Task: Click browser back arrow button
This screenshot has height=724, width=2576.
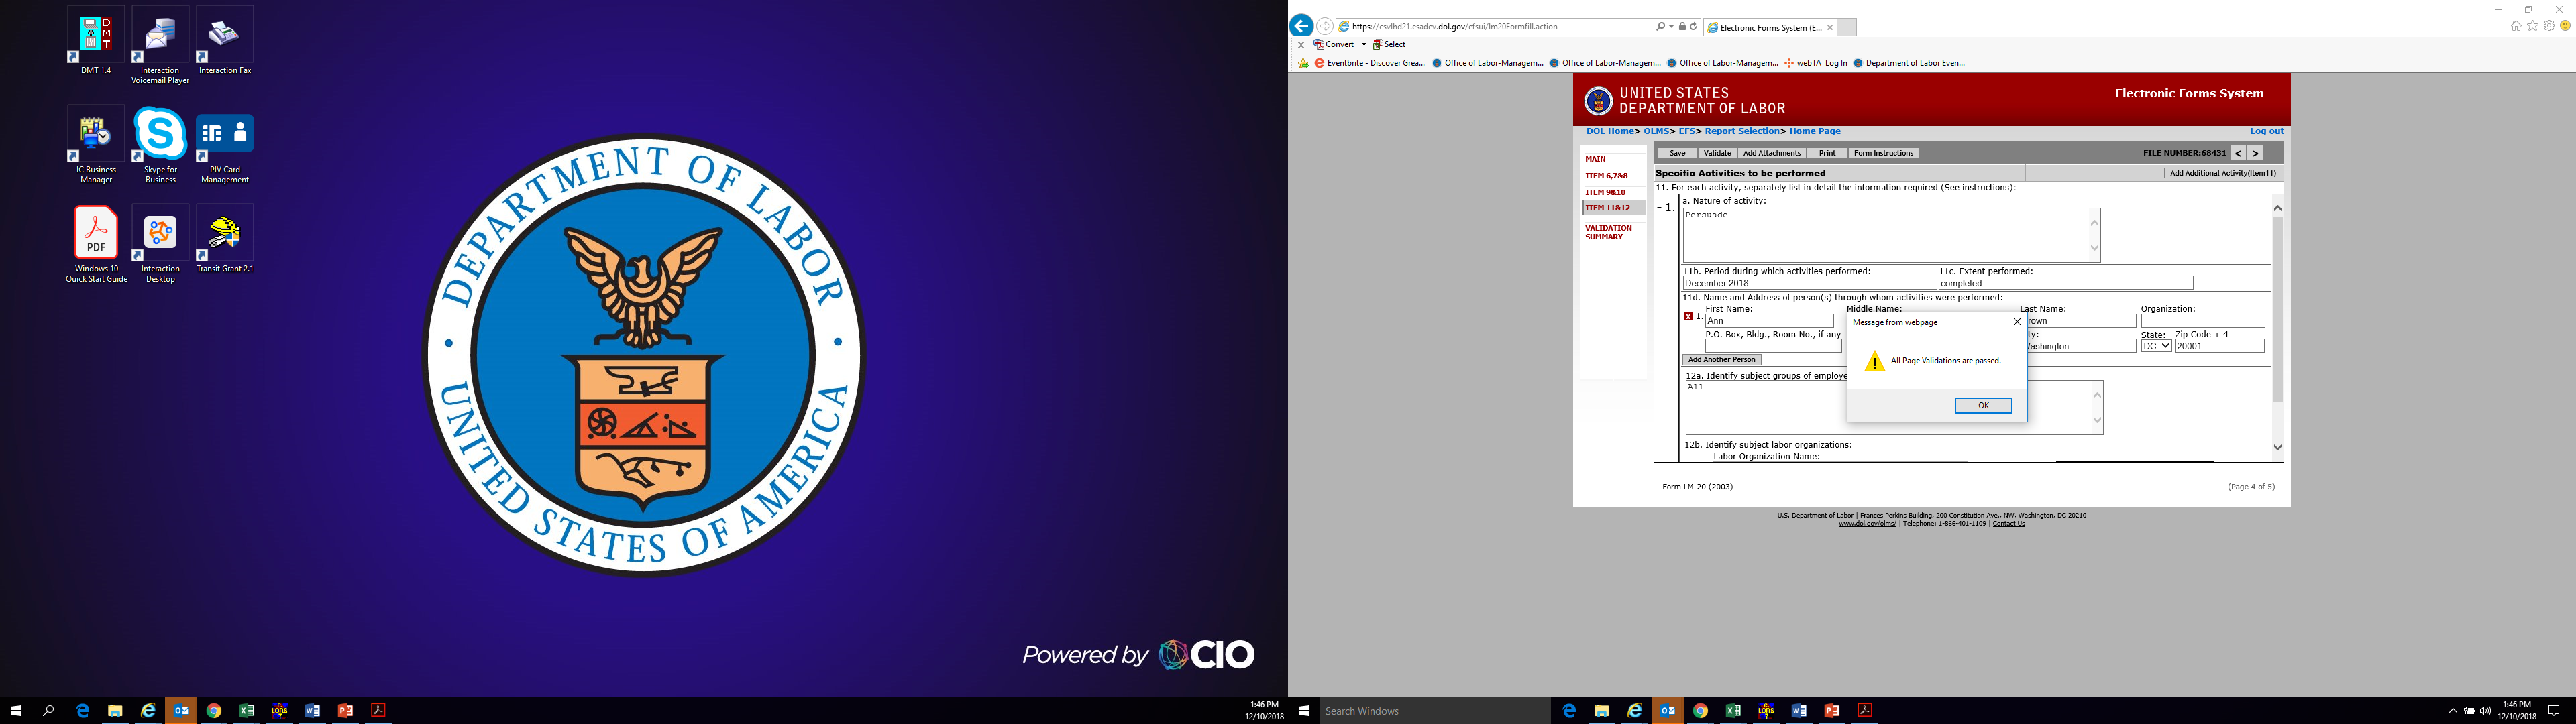Action: tap(1301, 26)
